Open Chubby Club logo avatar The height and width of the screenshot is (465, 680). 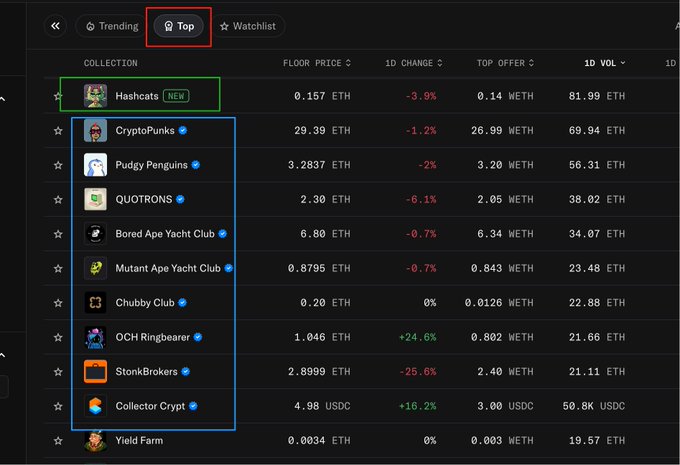click(x=95, y=303)
